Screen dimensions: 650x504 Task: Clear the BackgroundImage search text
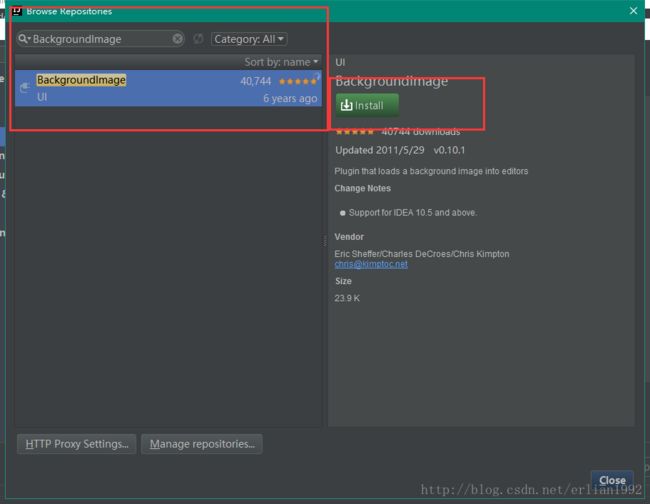(177, 39)
